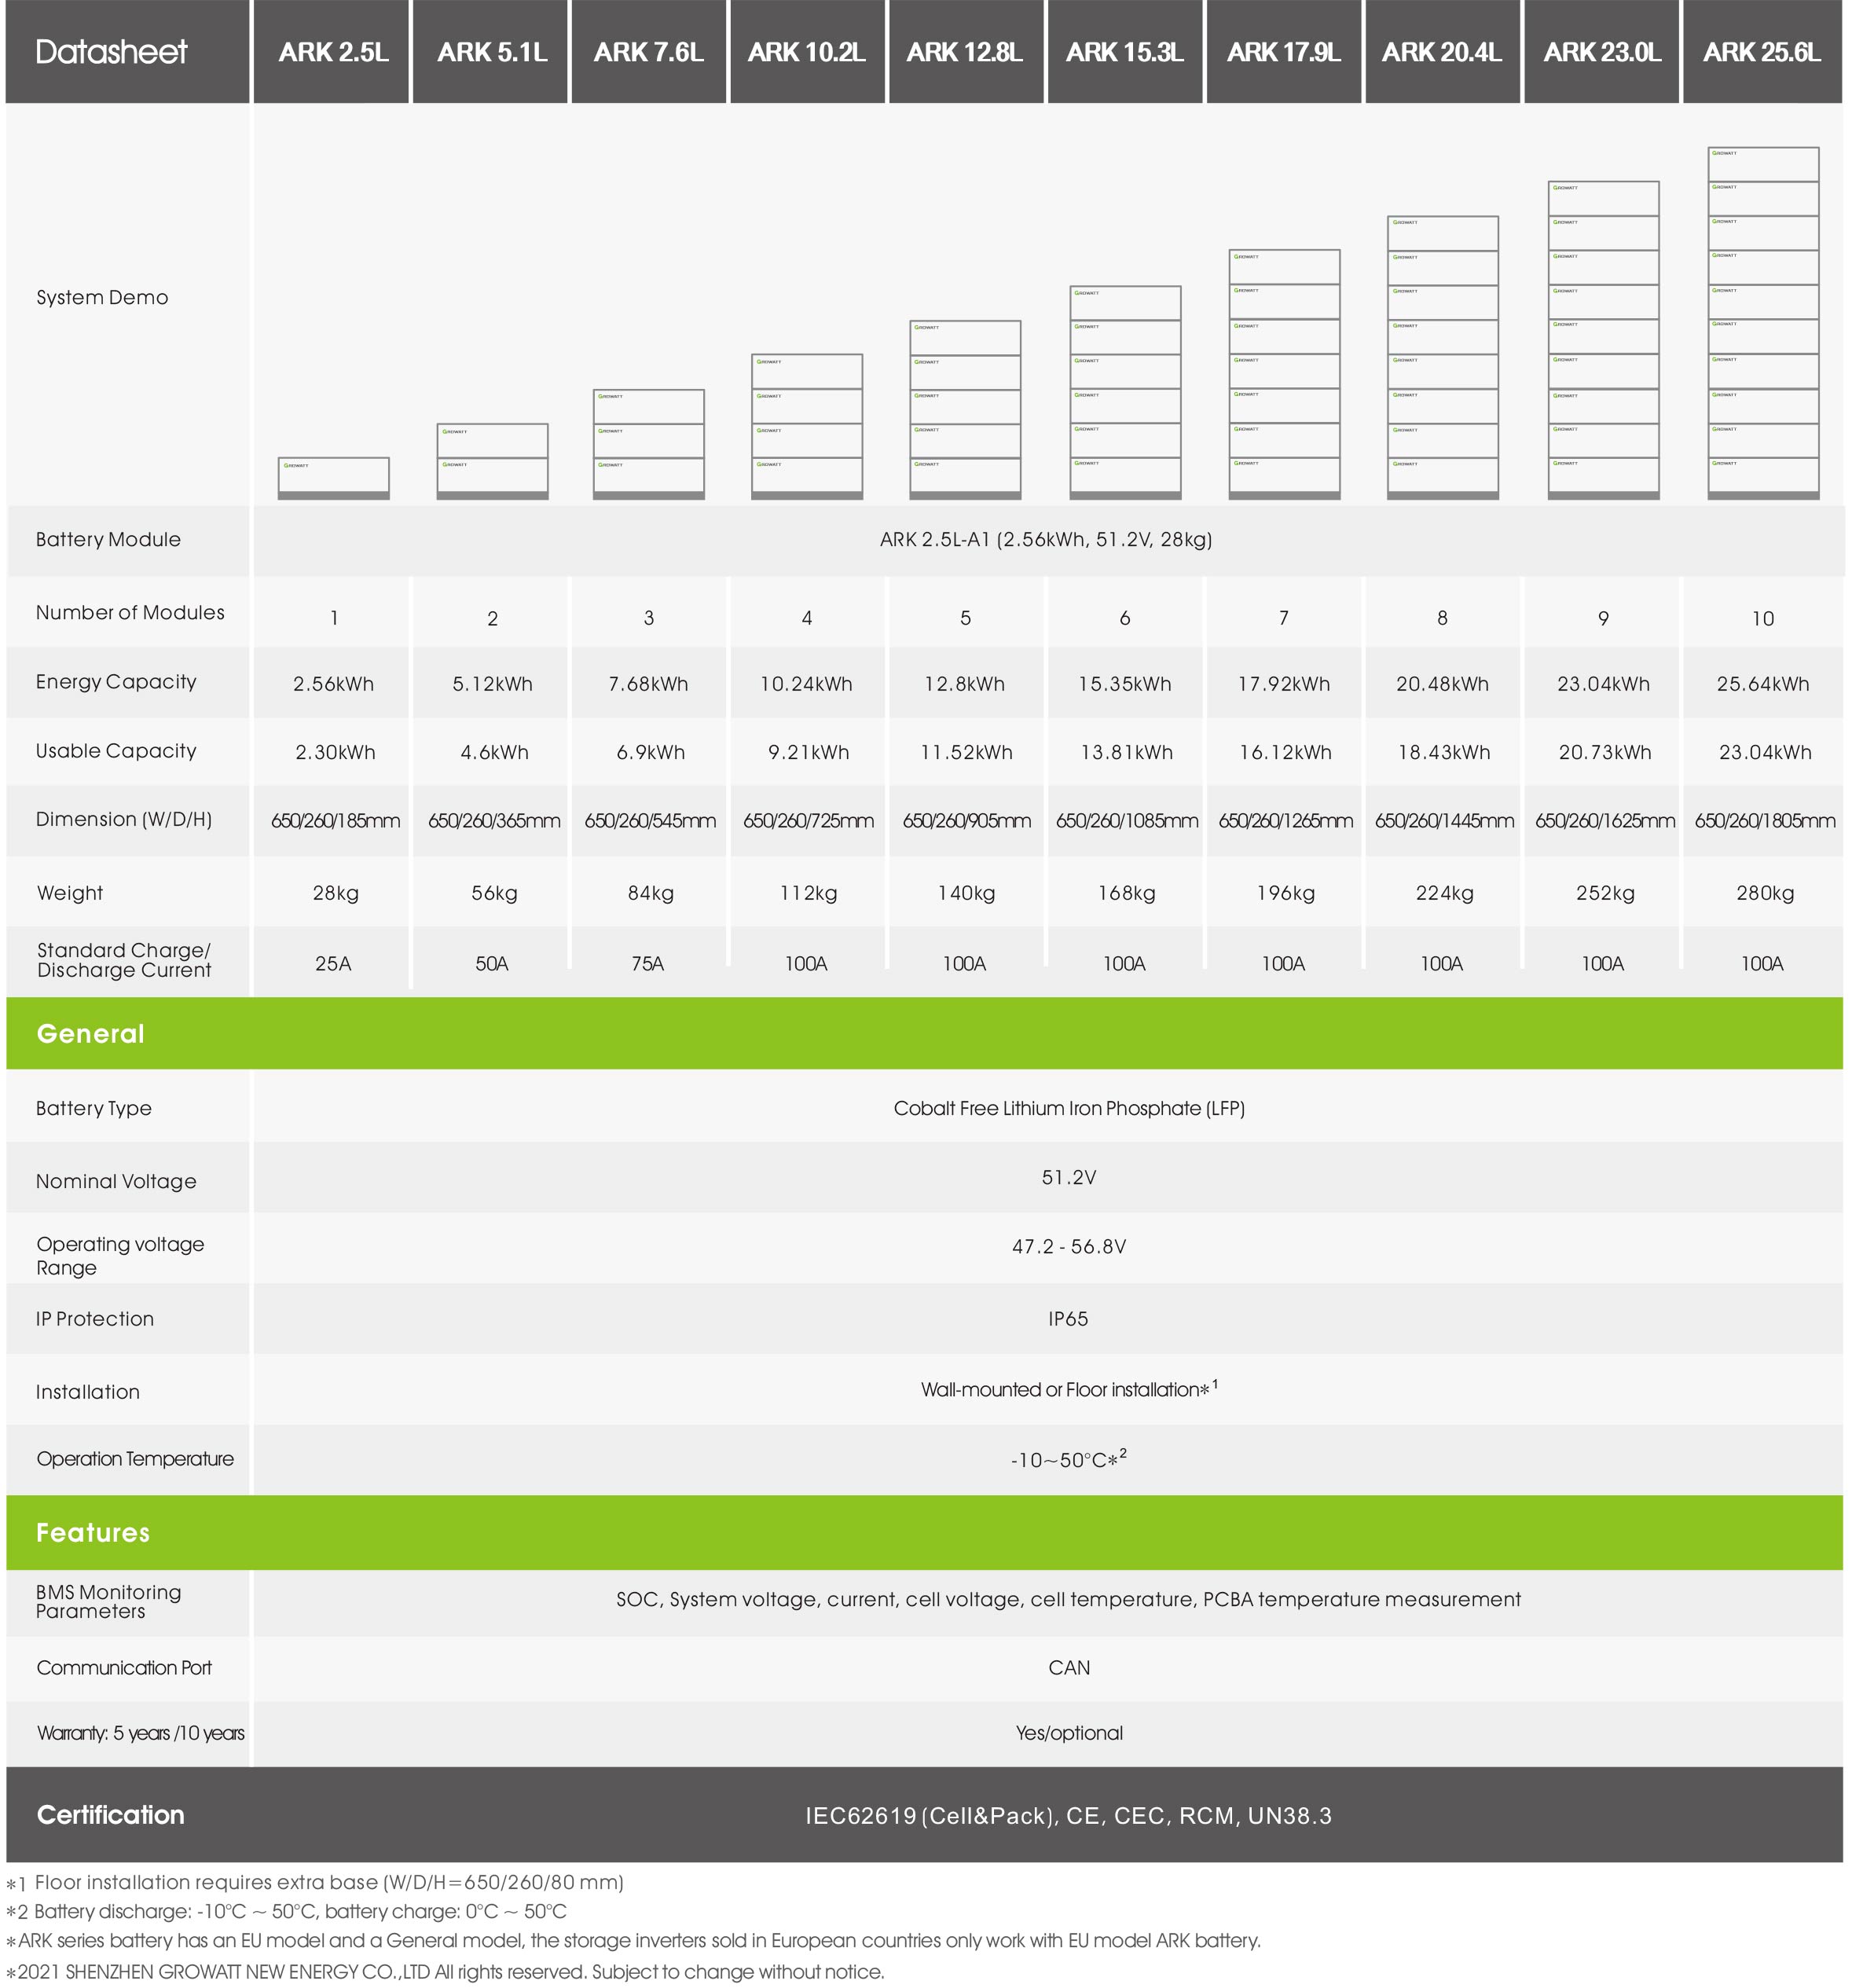
Task: Click the ARK 10.2L battery stack image
Action: (806, 426)
